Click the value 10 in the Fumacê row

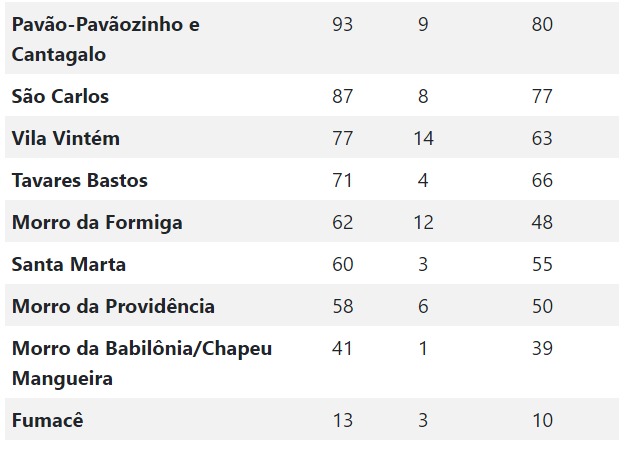(542, 421)
